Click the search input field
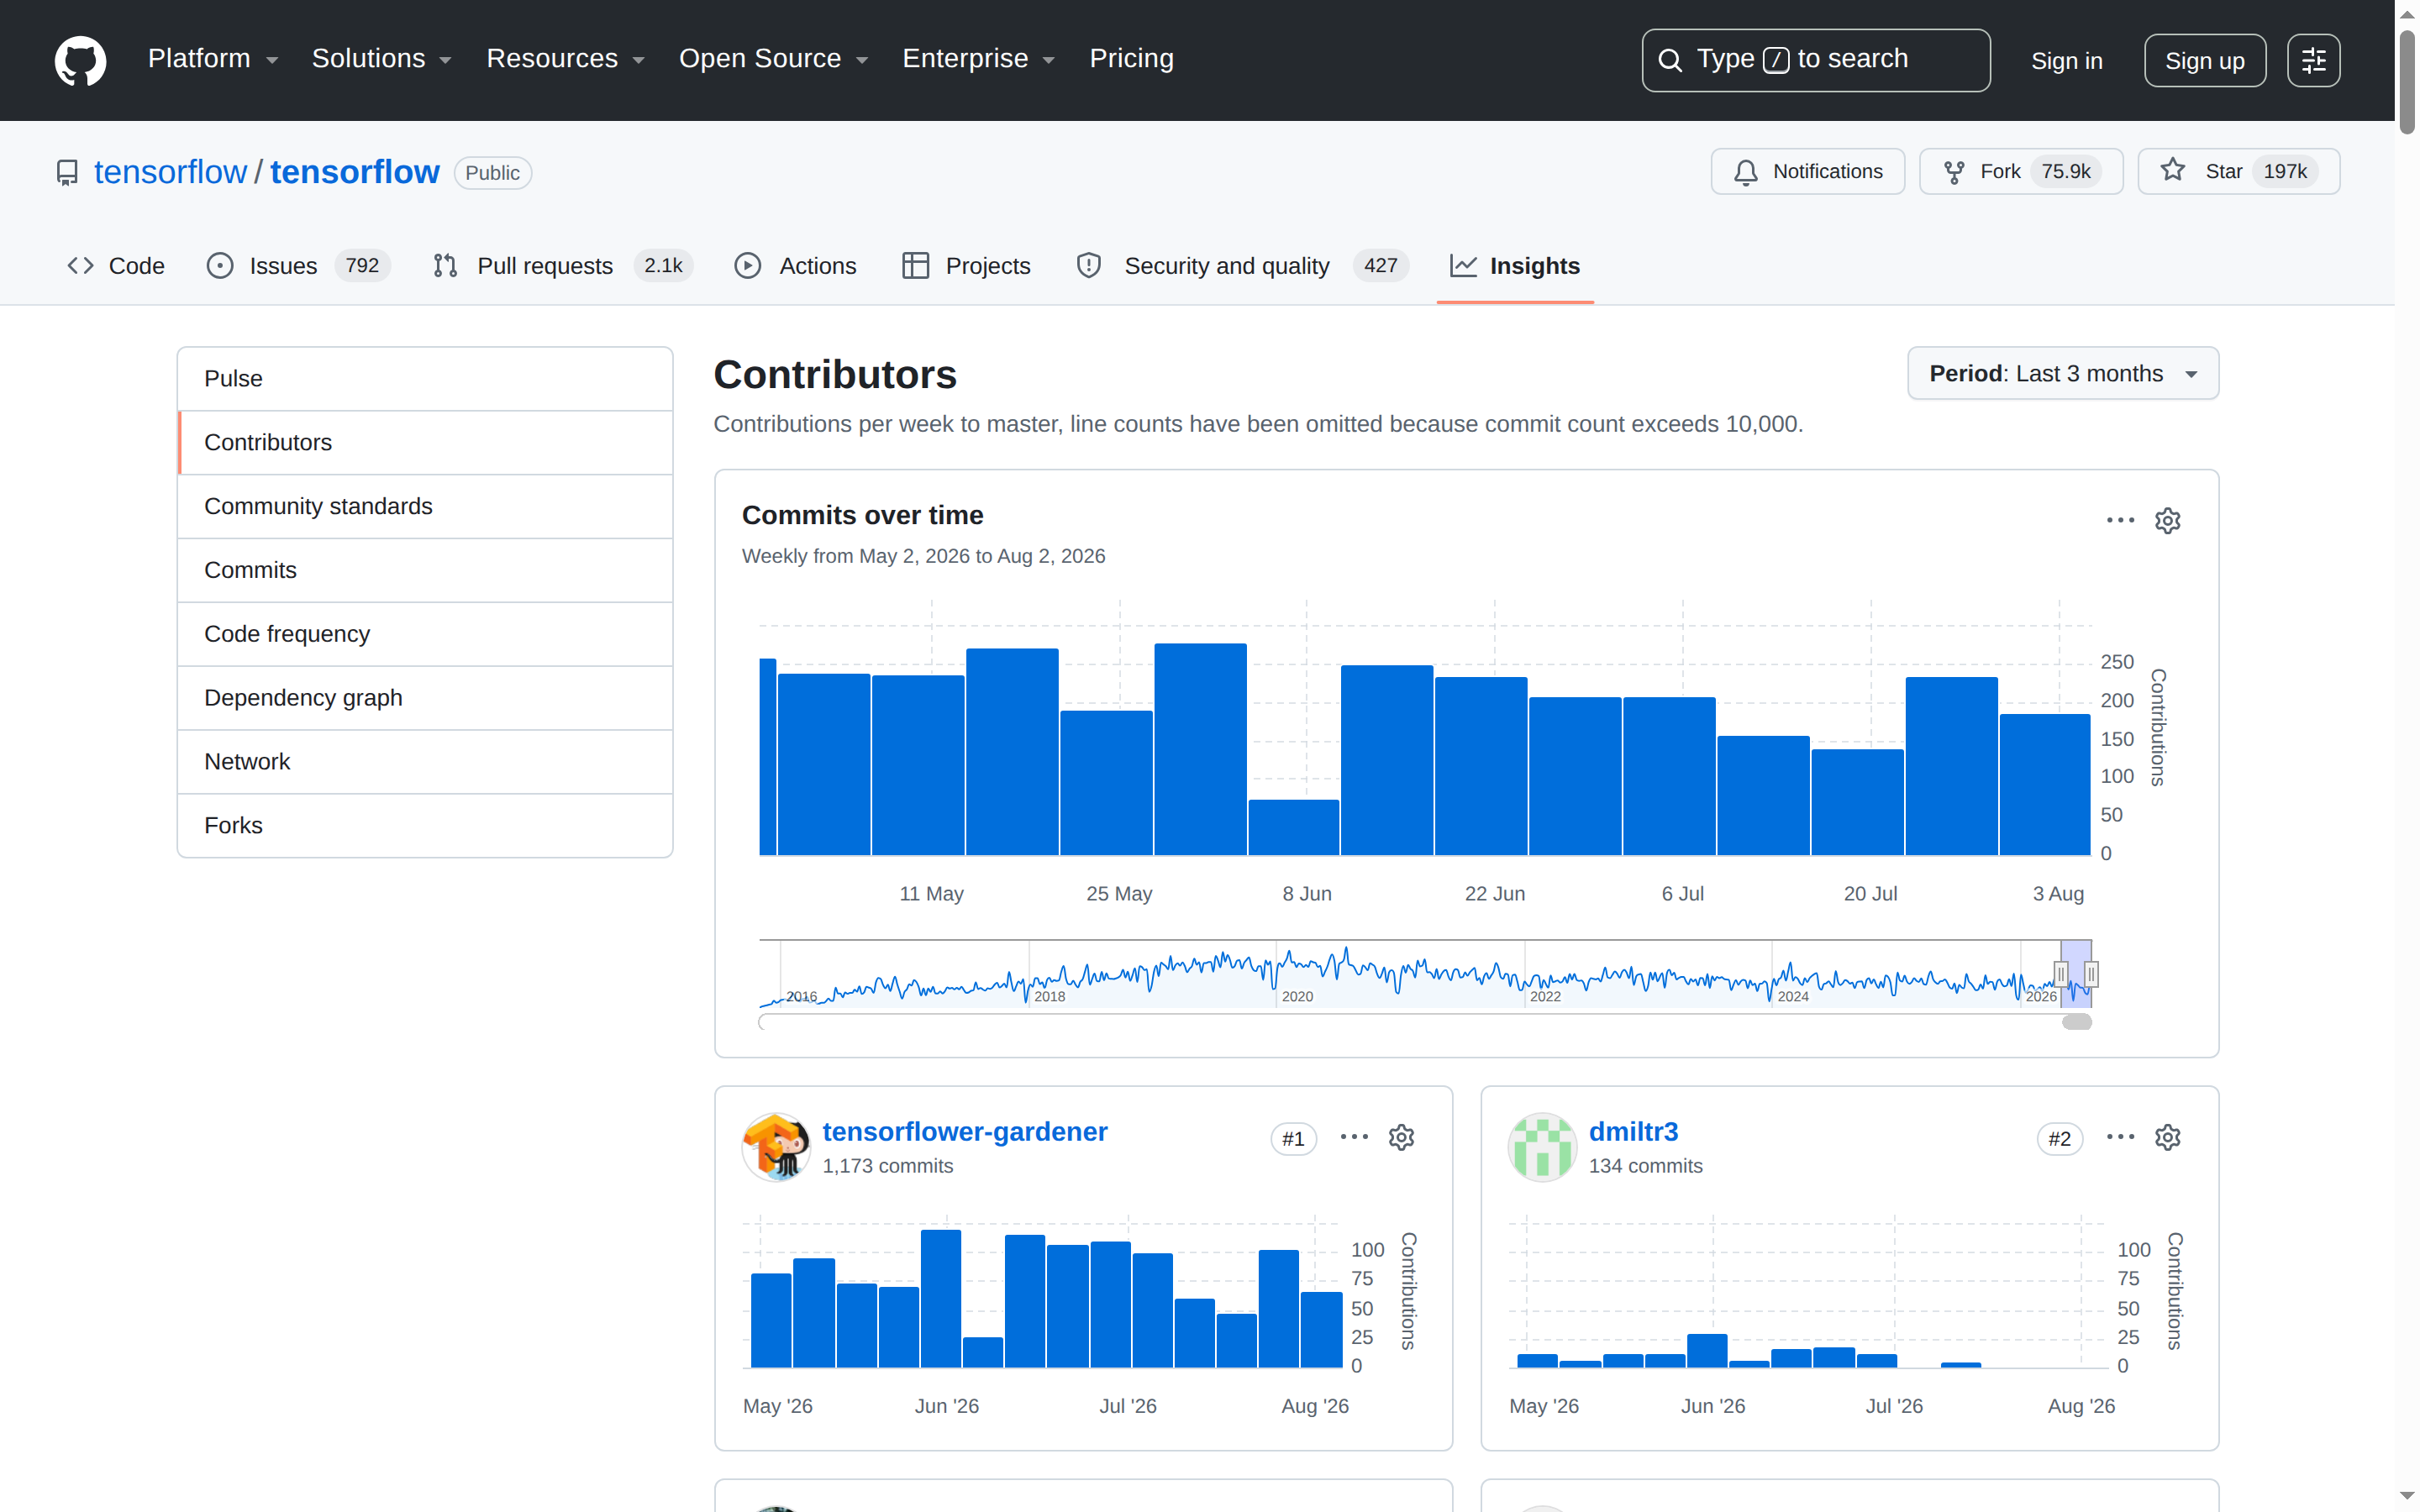Image resolution: width=2420 pixels, height=1512 pixels. 1815,61
